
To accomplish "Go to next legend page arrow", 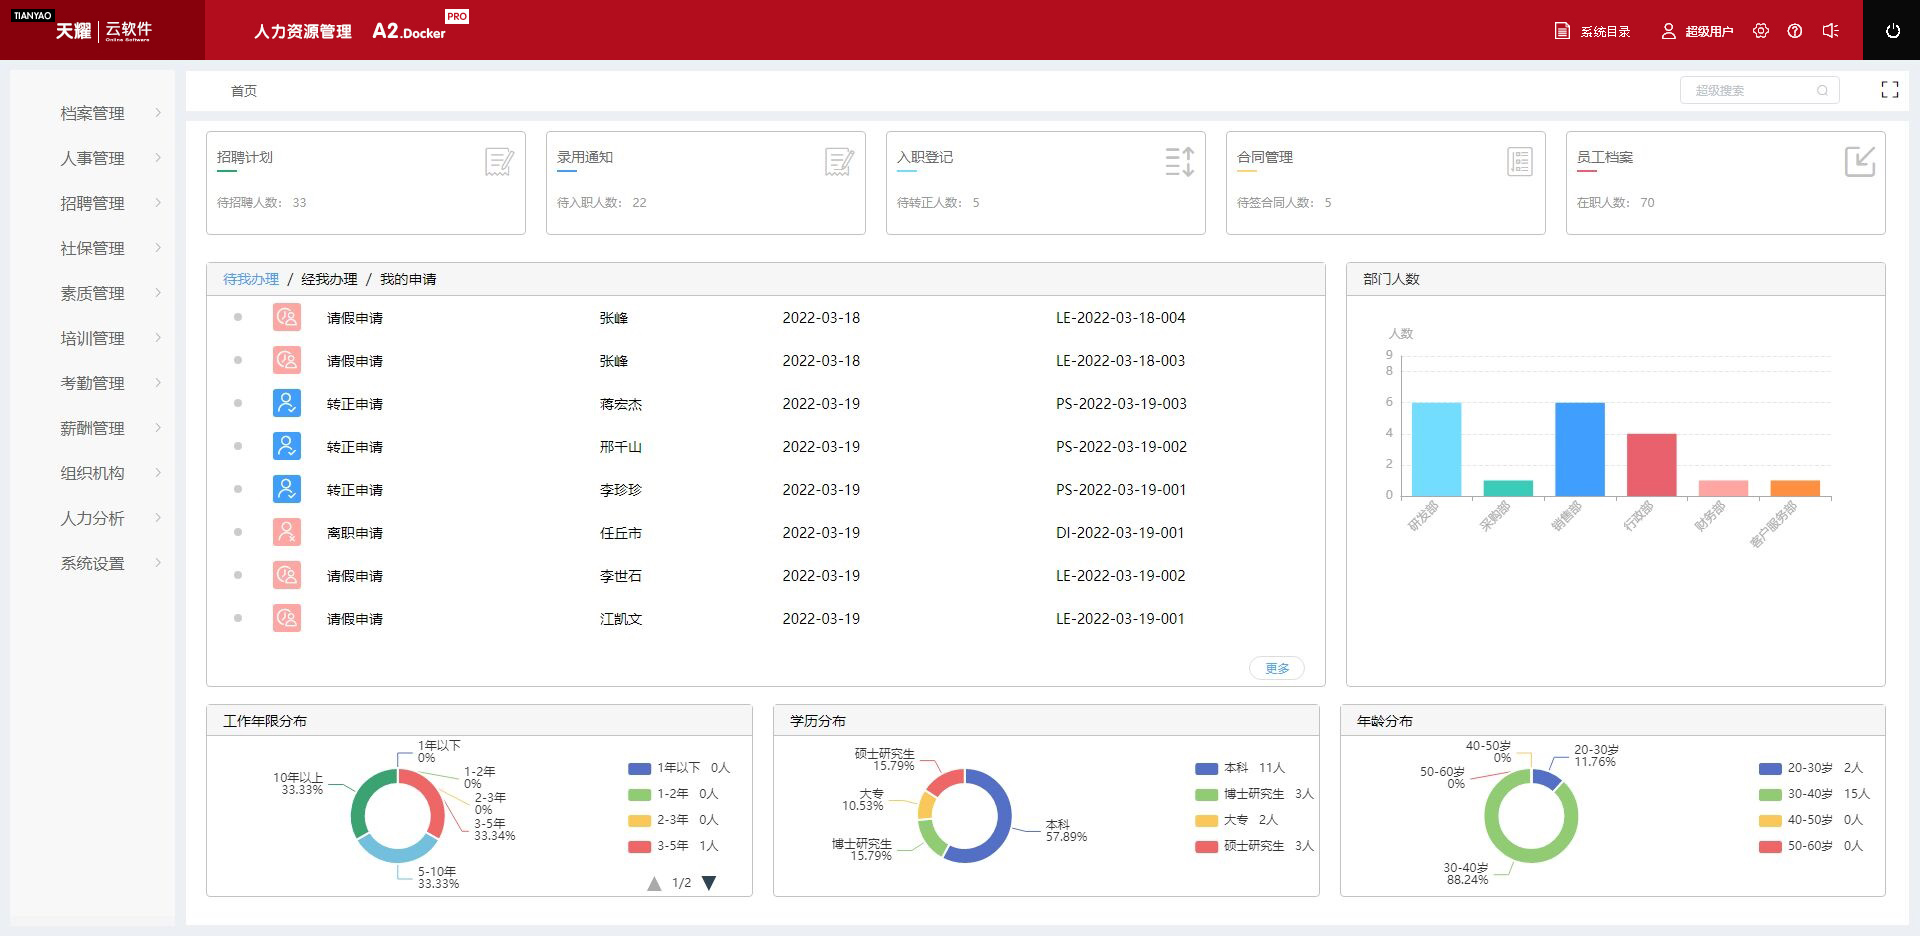I will click(709, 883).
